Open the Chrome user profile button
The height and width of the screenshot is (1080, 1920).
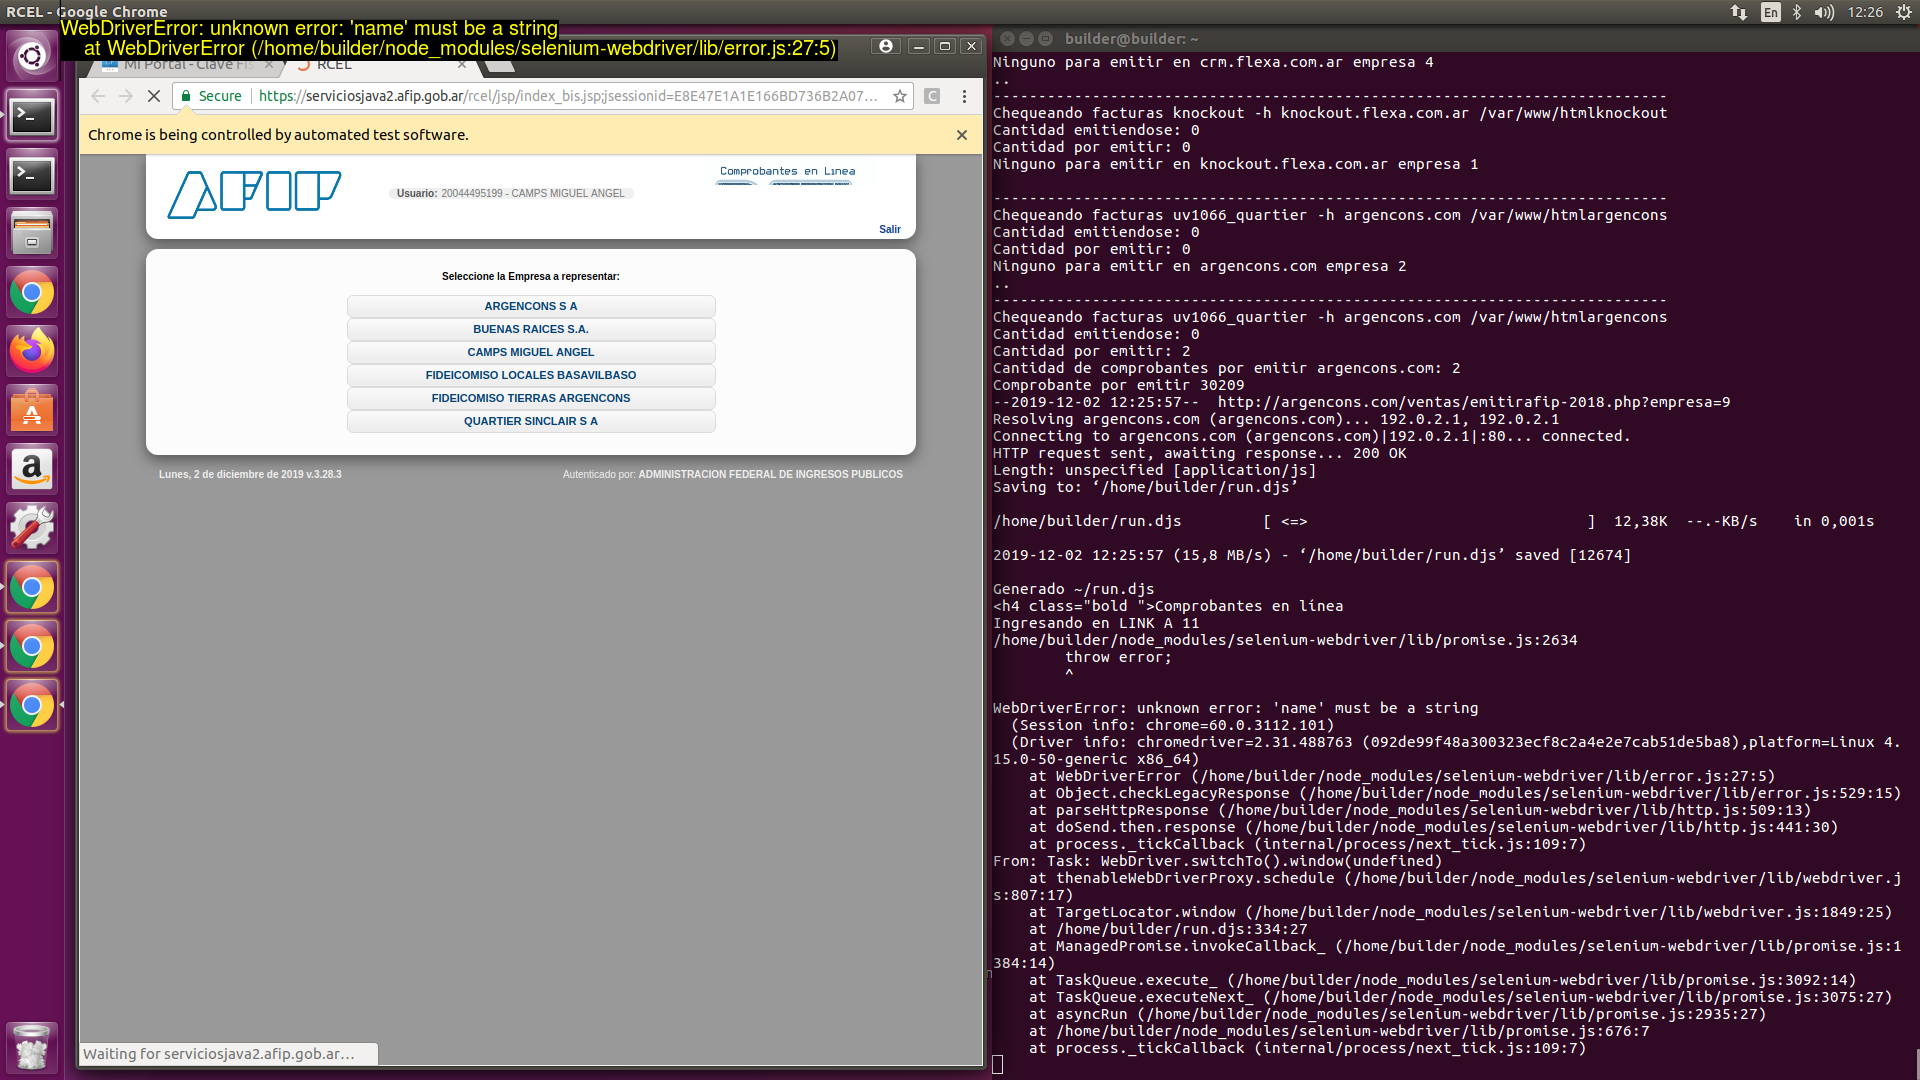click(x=885, y=46)
